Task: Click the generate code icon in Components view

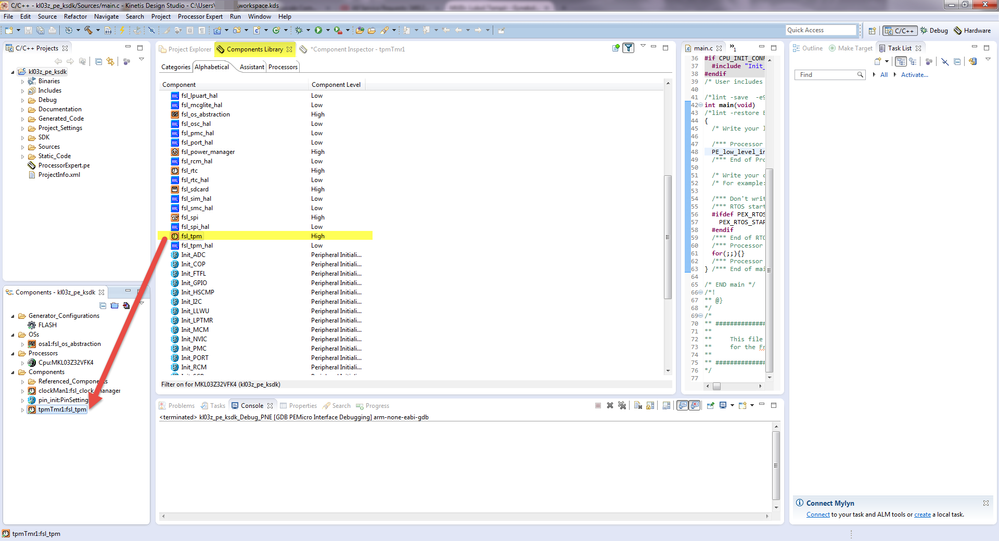Action: pos(126,305)
